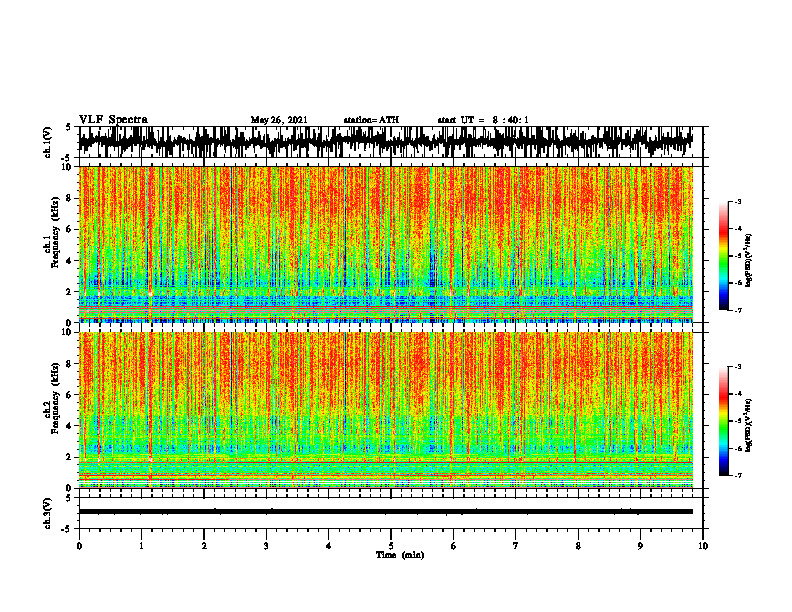Click time axis tick label "8"

click(x=578, y=546)
